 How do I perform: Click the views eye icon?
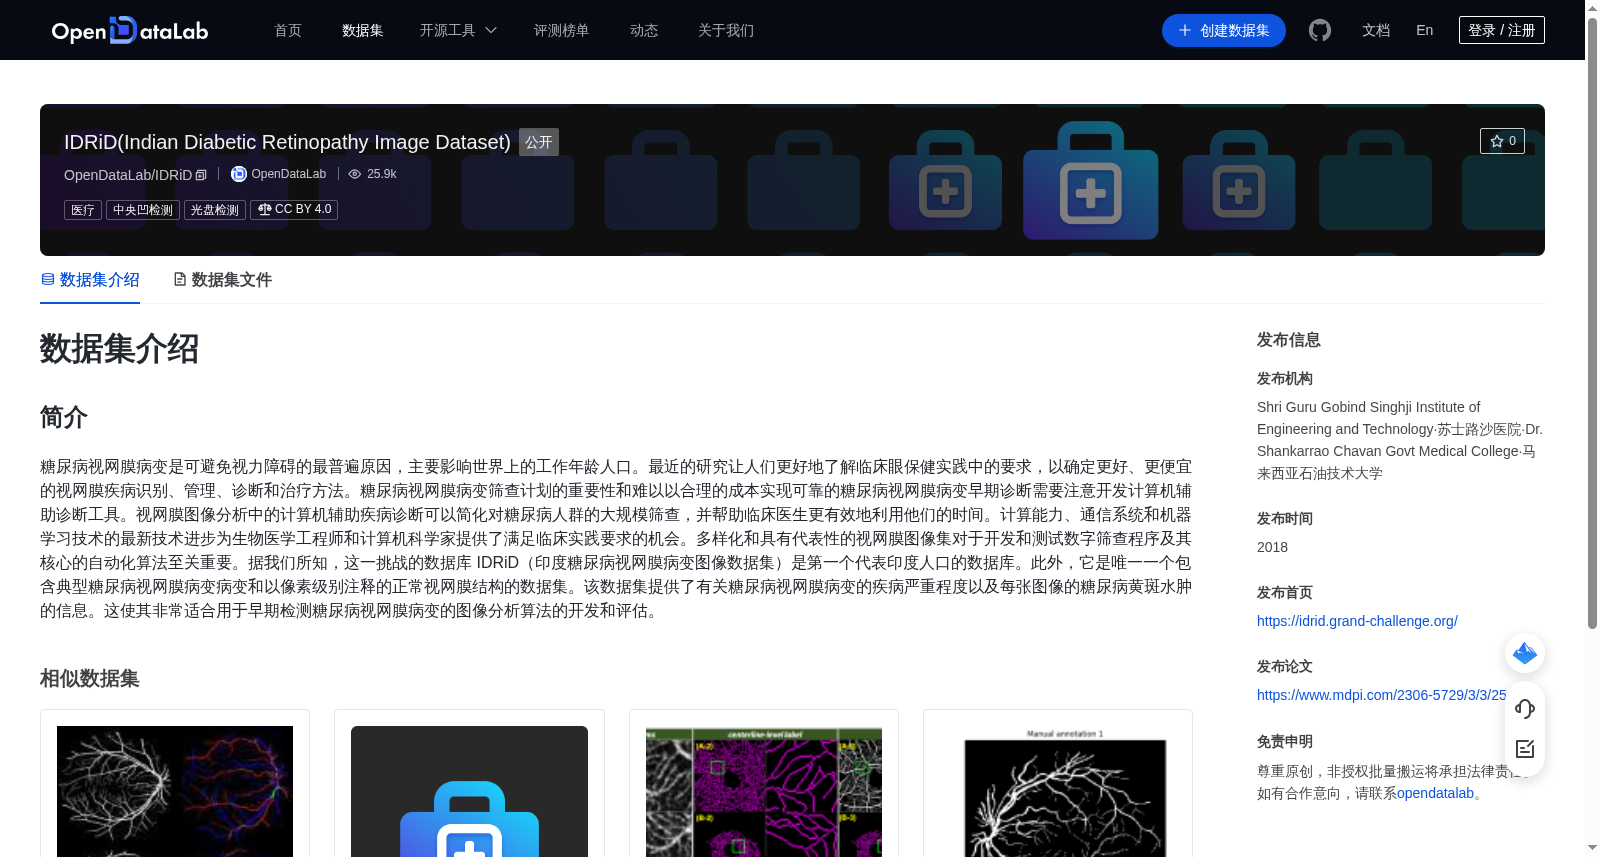pyautogui.click(x=354, y=174)
